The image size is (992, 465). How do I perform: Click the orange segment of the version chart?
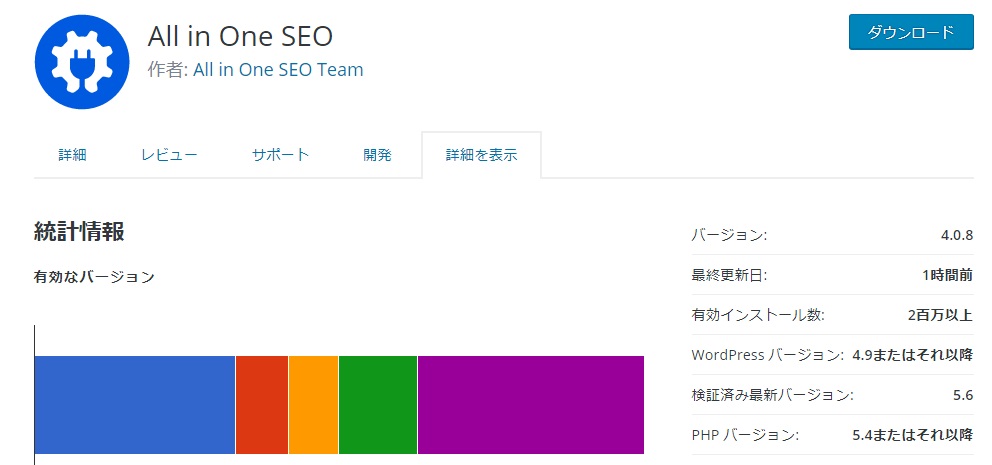tap(313, 405)
